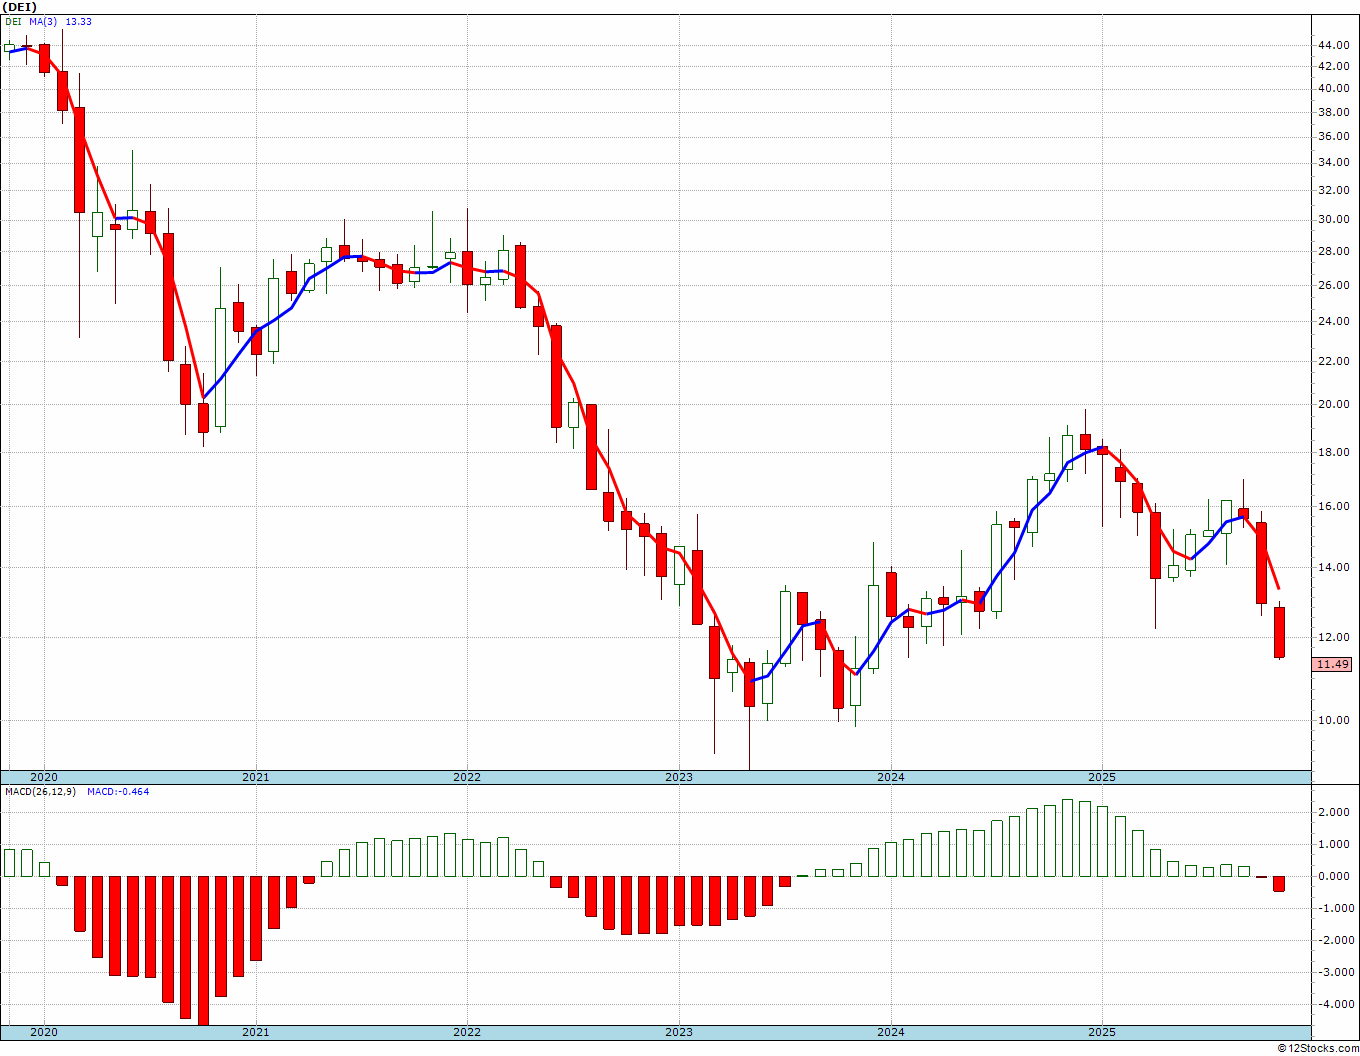1360x1056 pixels.
Task: Select the 30.00 price axis label
Action: point(1332,219)
